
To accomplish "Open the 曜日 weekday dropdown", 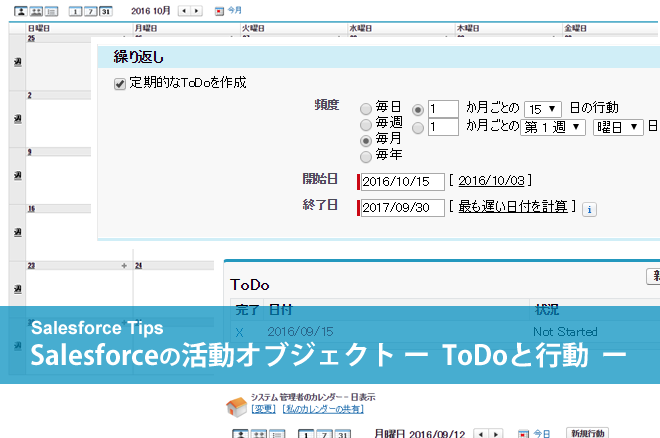I will click(x=618, y=127).
